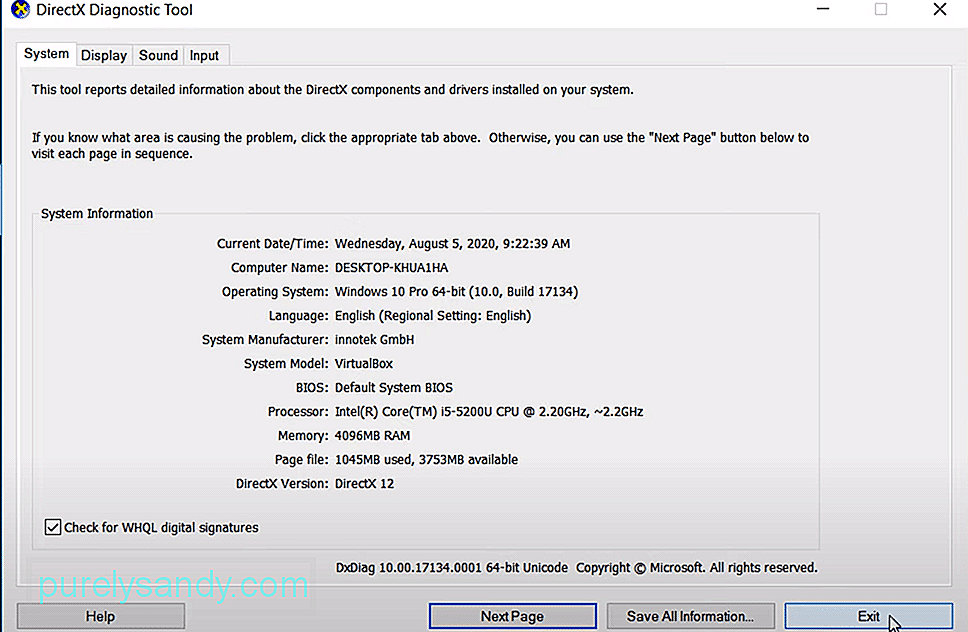Minimize the DirectX Diagnostic Tool window

click(823, 9)
